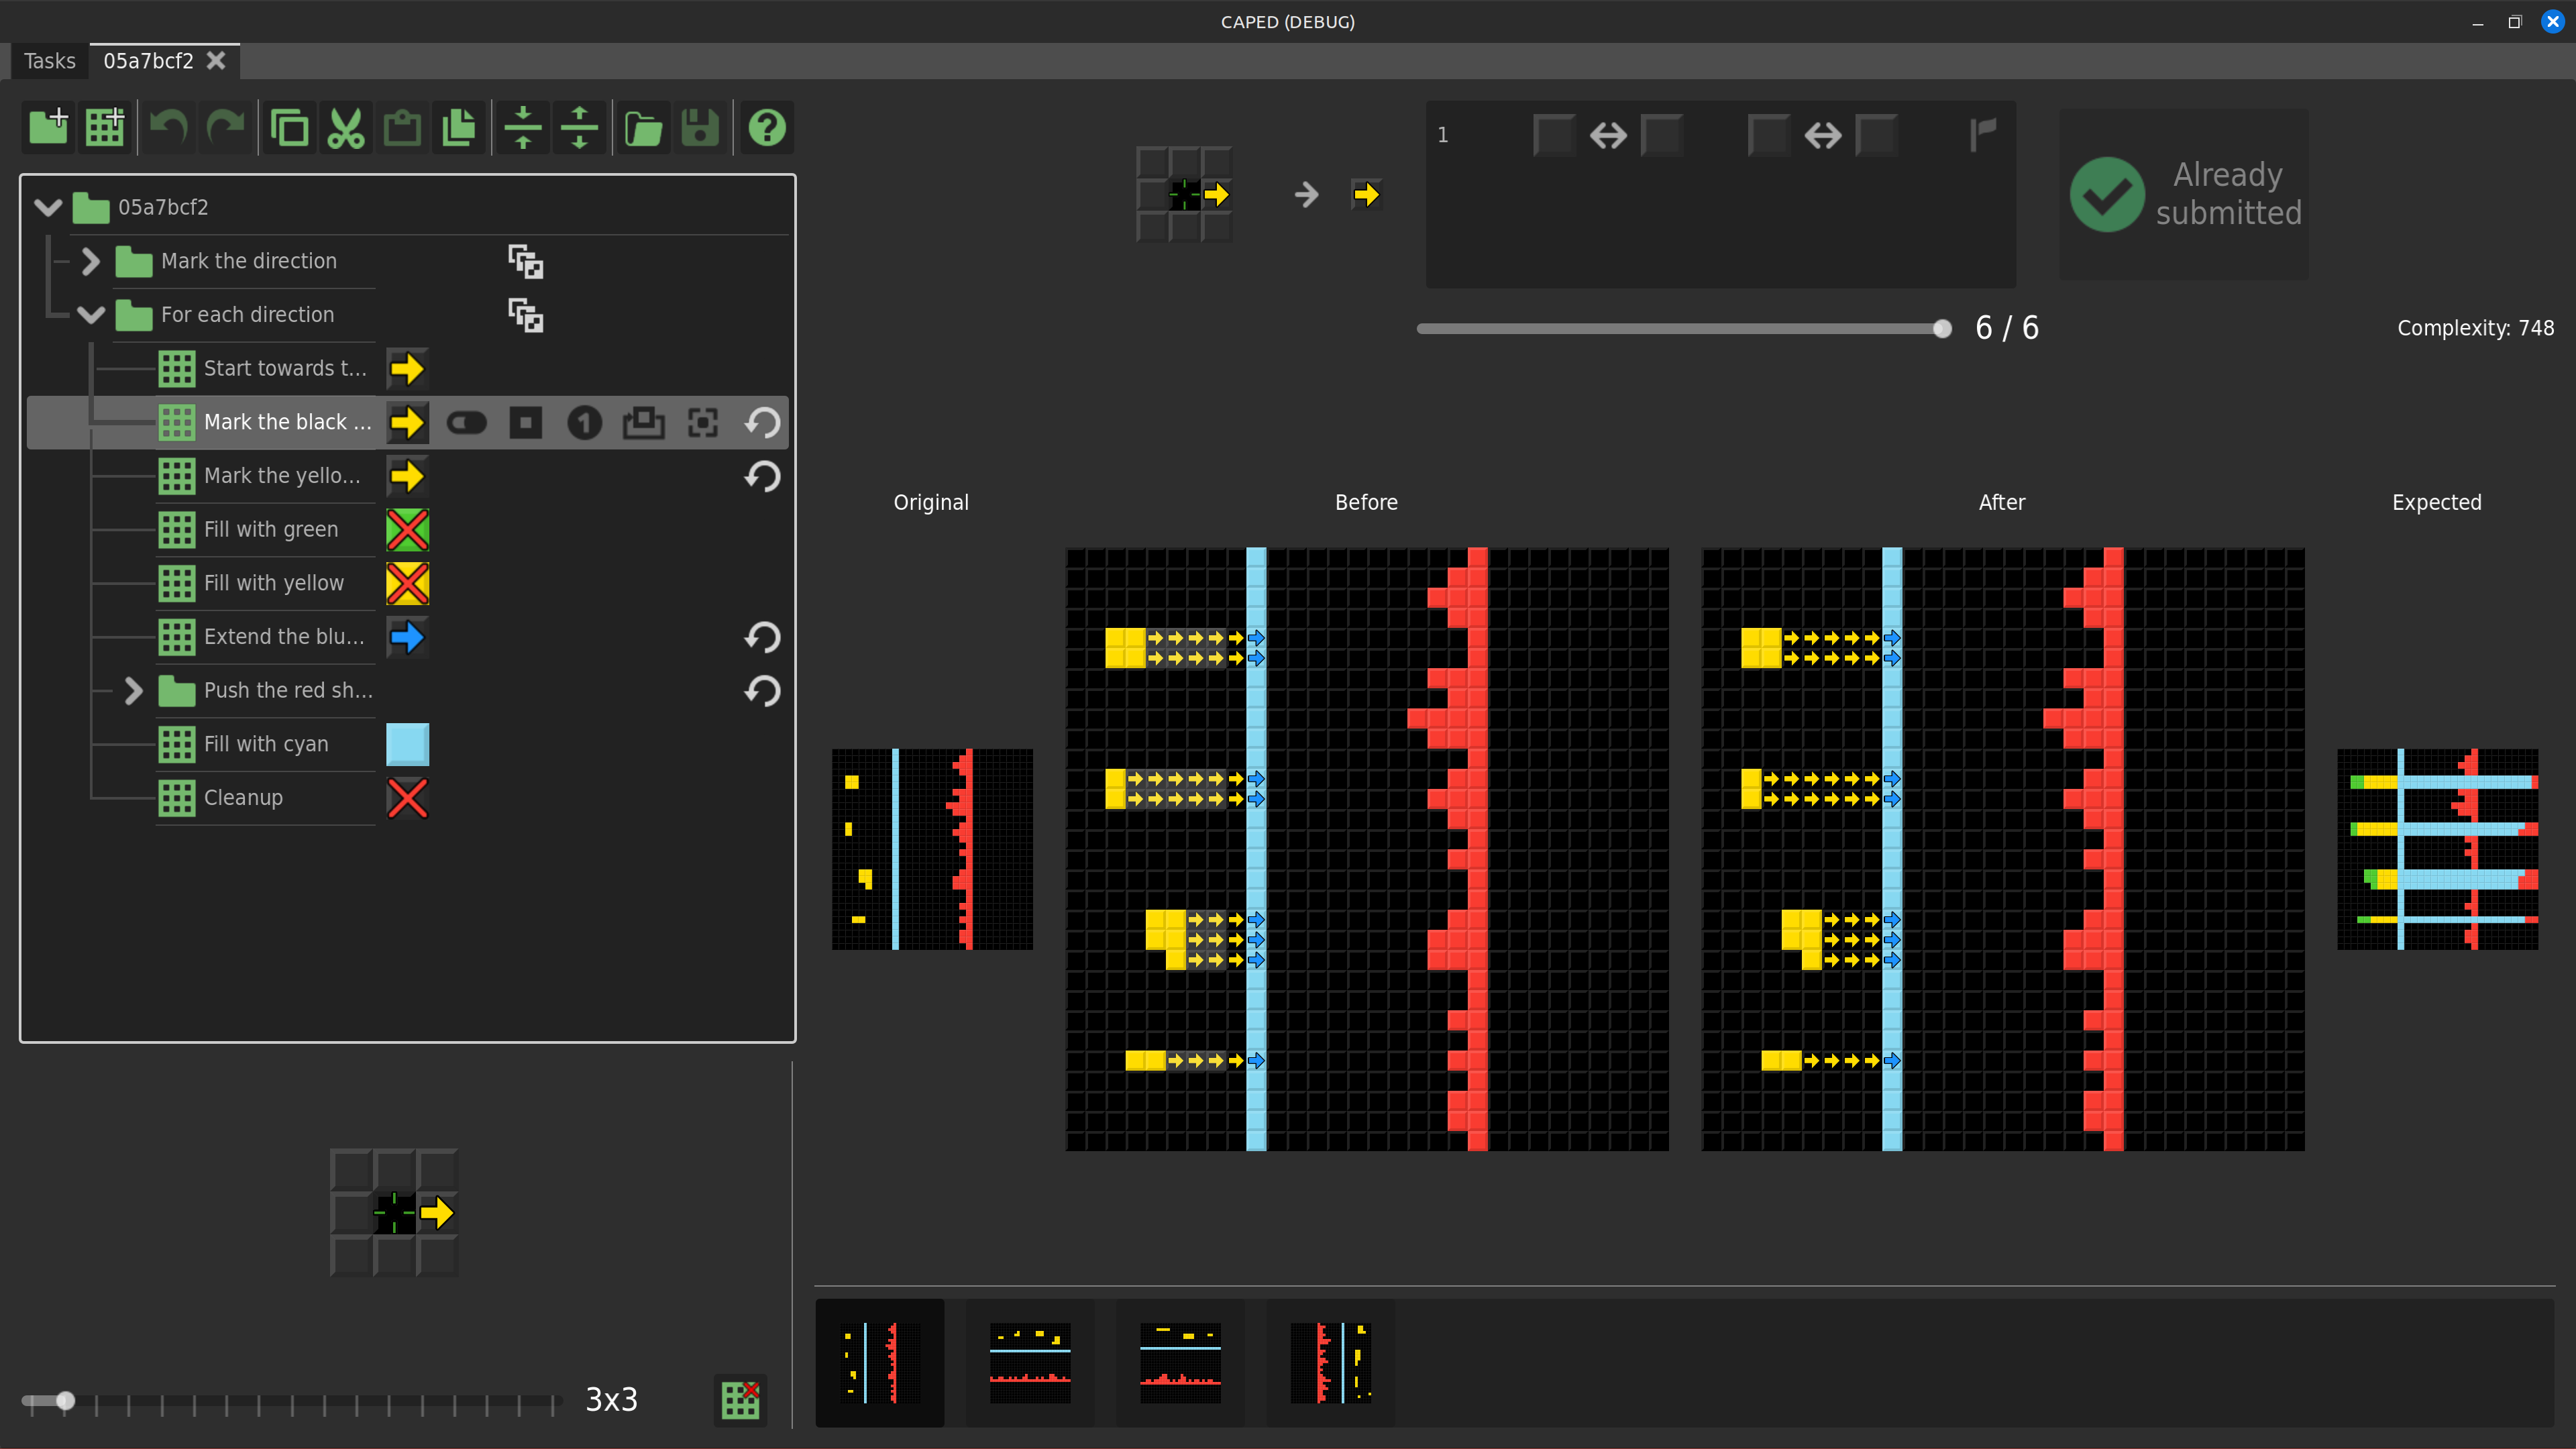Open the help question mark icon
The image size is (2576, 1449).
767,128
